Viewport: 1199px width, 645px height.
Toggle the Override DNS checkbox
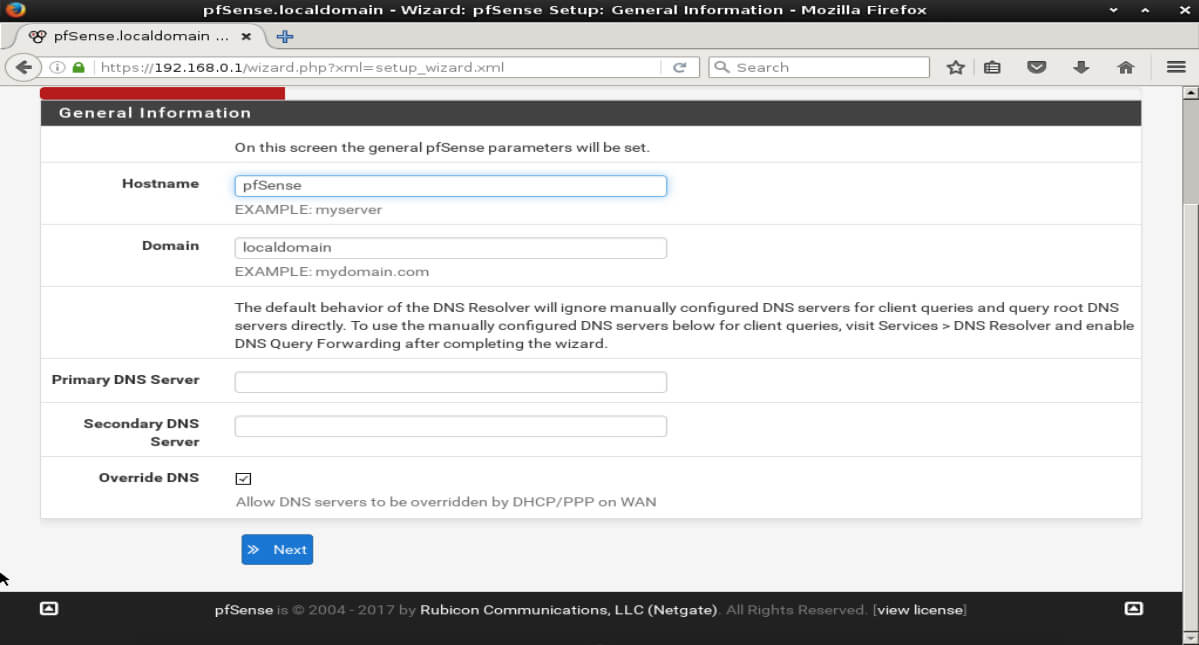click(243, 479)
